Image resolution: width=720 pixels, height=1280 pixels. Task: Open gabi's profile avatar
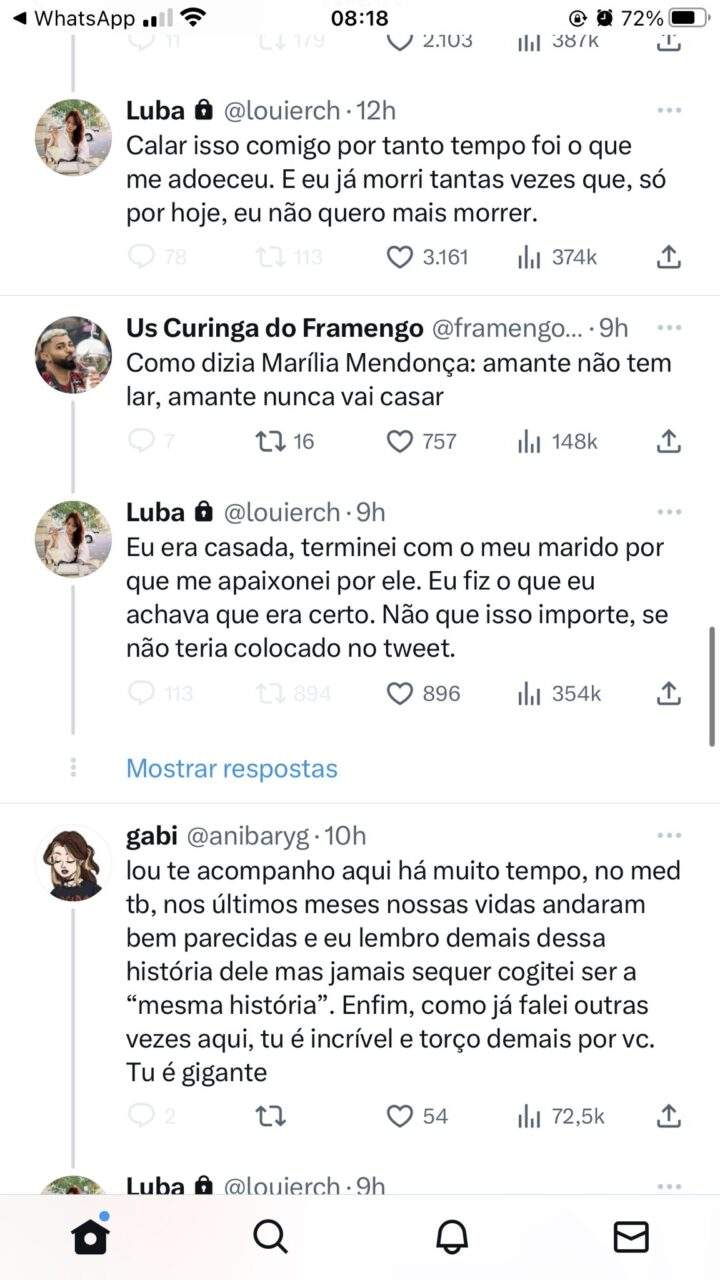point(73,862)
